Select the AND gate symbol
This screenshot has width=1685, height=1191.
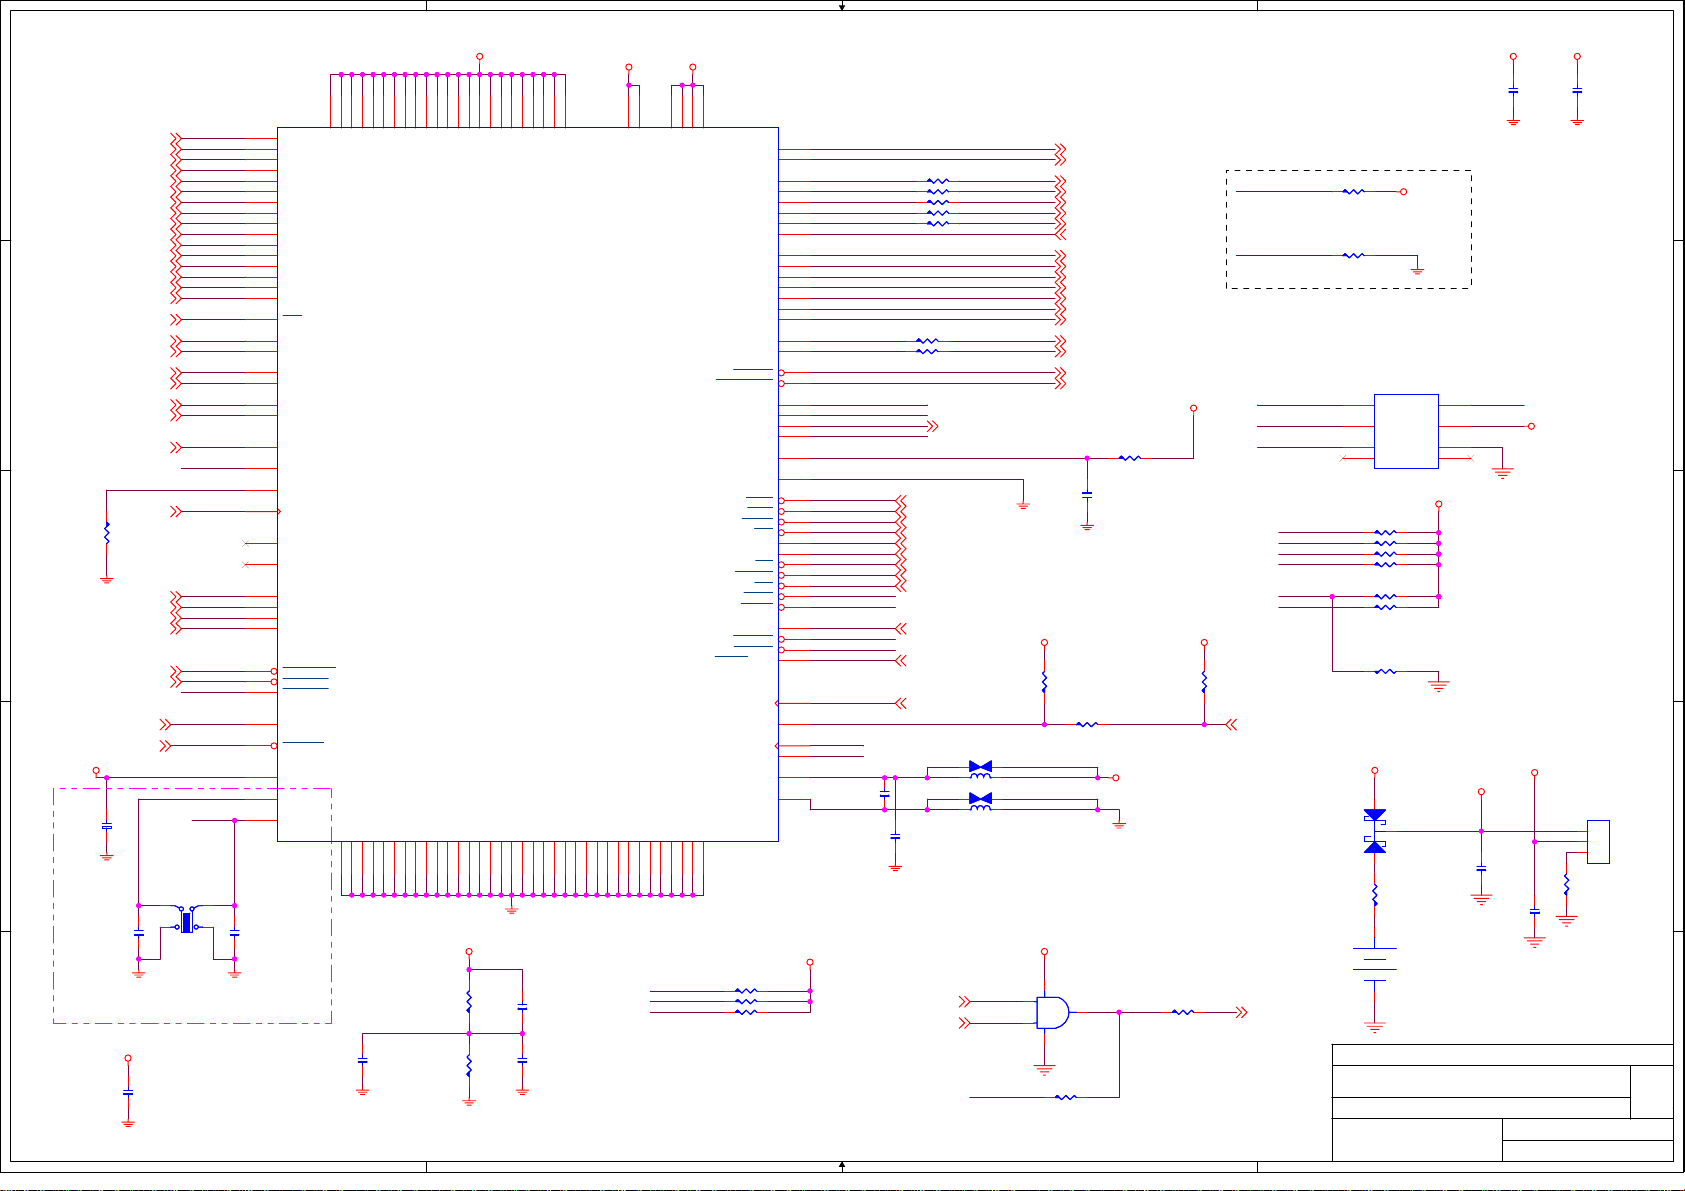[1052, 1012]
